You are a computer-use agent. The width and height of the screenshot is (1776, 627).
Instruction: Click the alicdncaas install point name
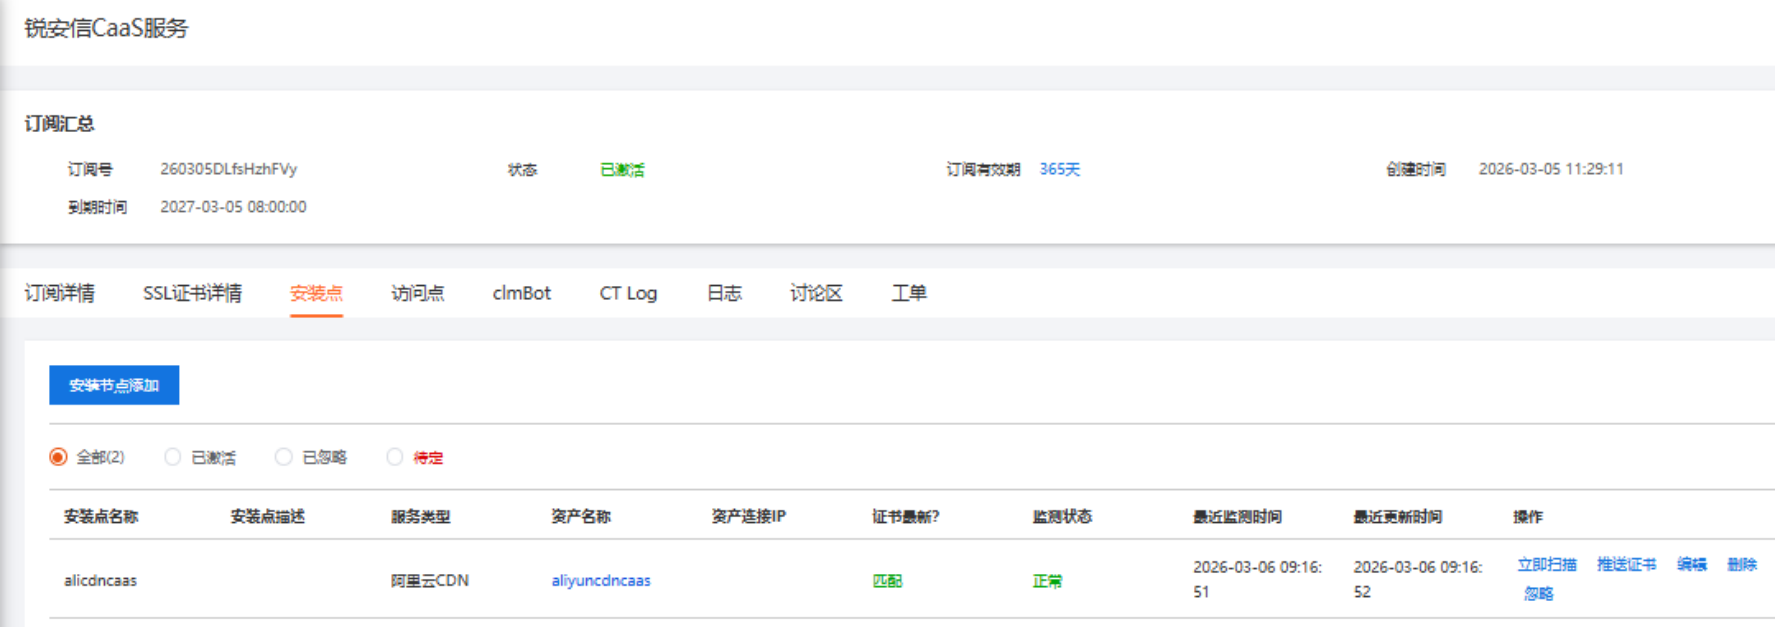click(x=100, y=580)
